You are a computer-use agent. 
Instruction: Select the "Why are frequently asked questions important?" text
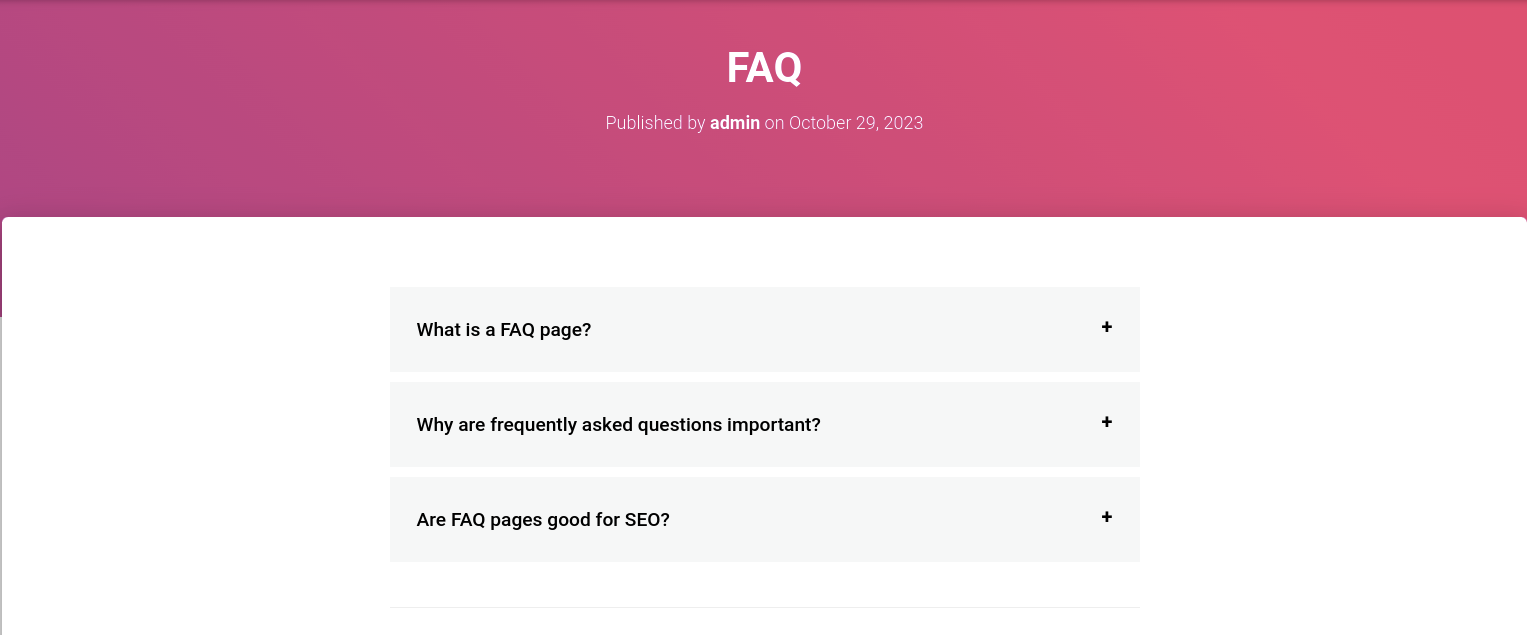(x=618, y=425)
